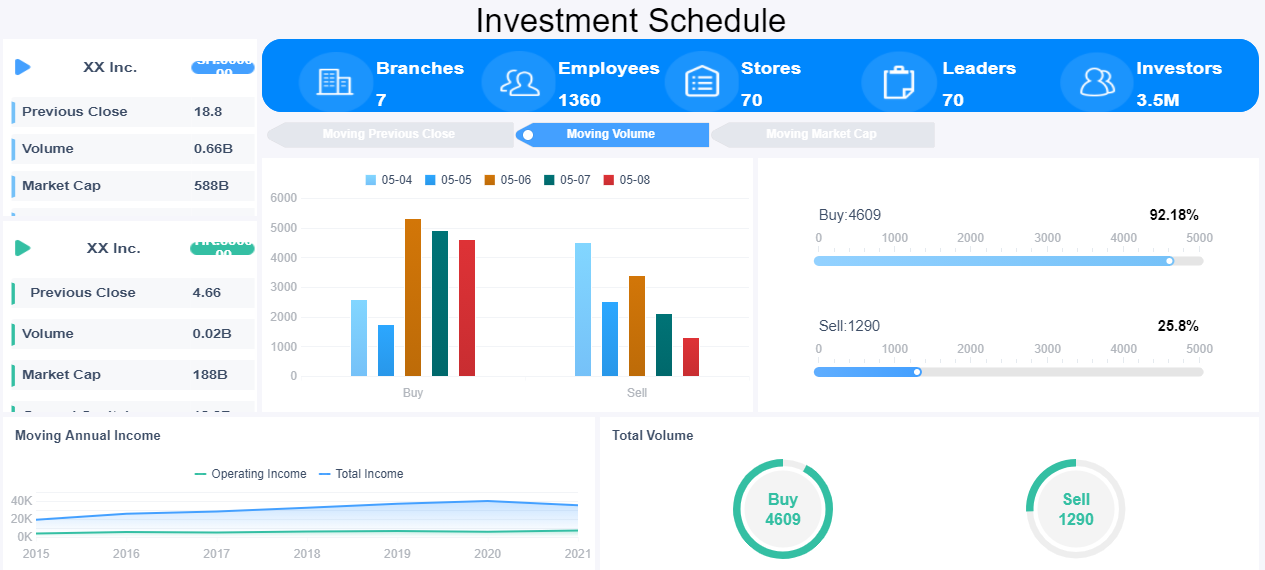
Task: Click the red 05-08 bar in Sell group
Action: pyautogui.click(x=691, y=357)
